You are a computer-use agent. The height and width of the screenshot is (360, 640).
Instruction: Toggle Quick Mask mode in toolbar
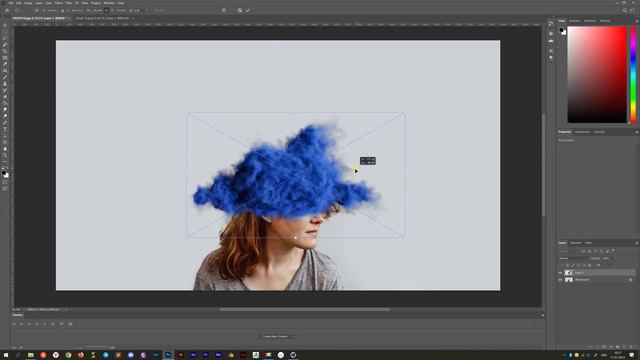click(x=5, y=182)
